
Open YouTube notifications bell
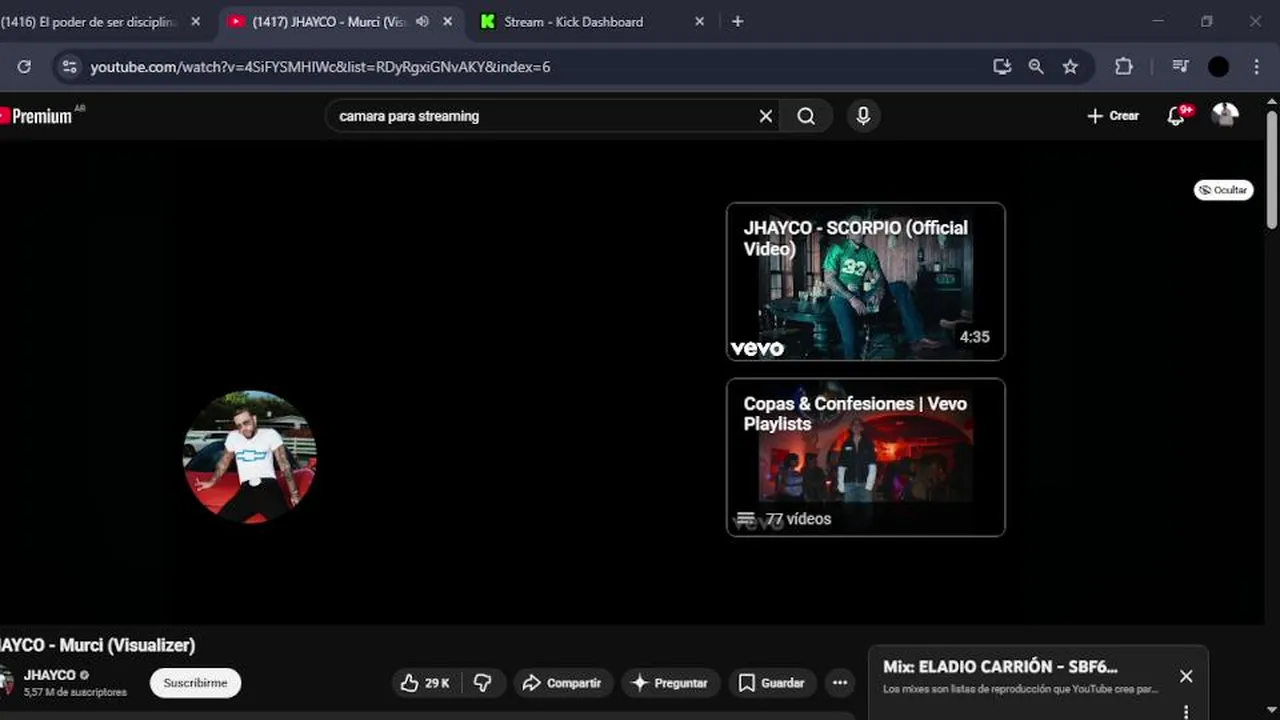tap(1177, 116)
